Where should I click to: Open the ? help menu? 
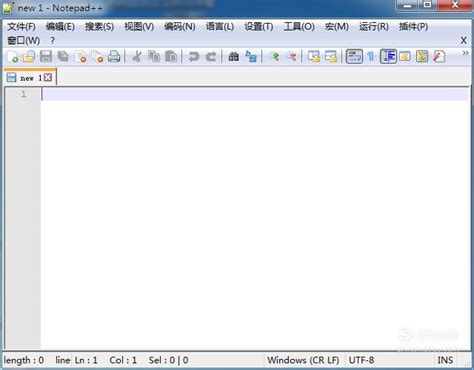coord(52,41)
